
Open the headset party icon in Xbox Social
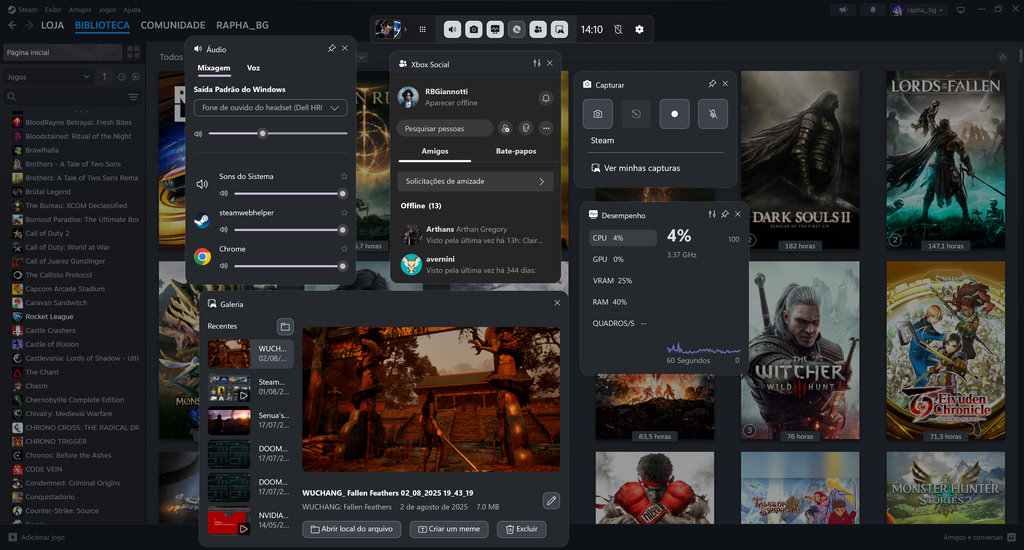526,128
